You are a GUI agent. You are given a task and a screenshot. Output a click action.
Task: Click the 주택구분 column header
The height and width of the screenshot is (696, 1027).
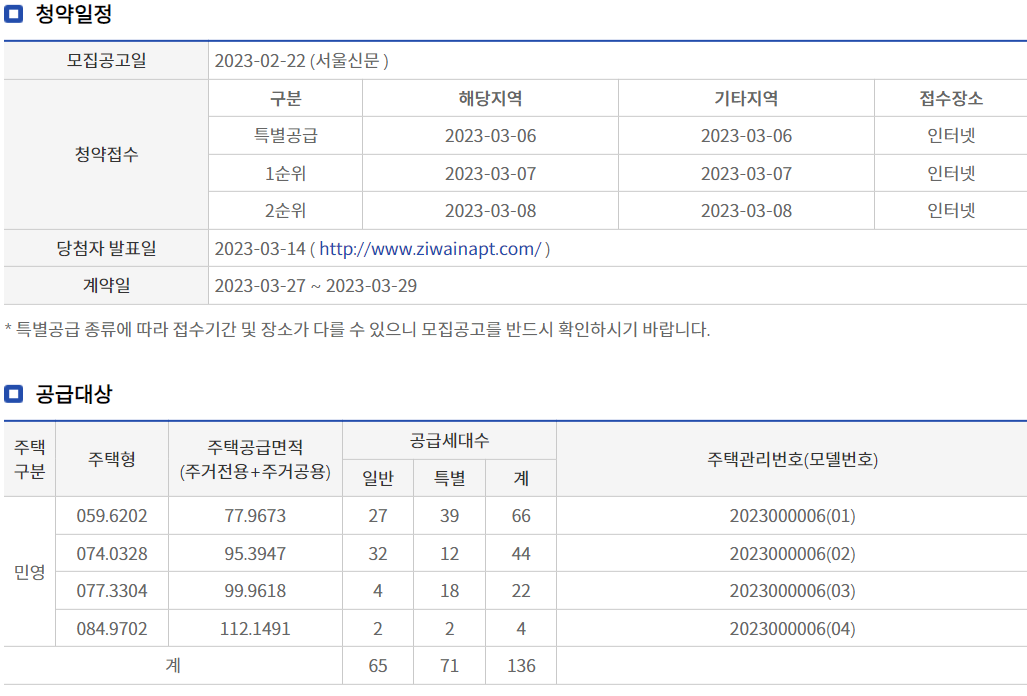(x=29, y=459)
